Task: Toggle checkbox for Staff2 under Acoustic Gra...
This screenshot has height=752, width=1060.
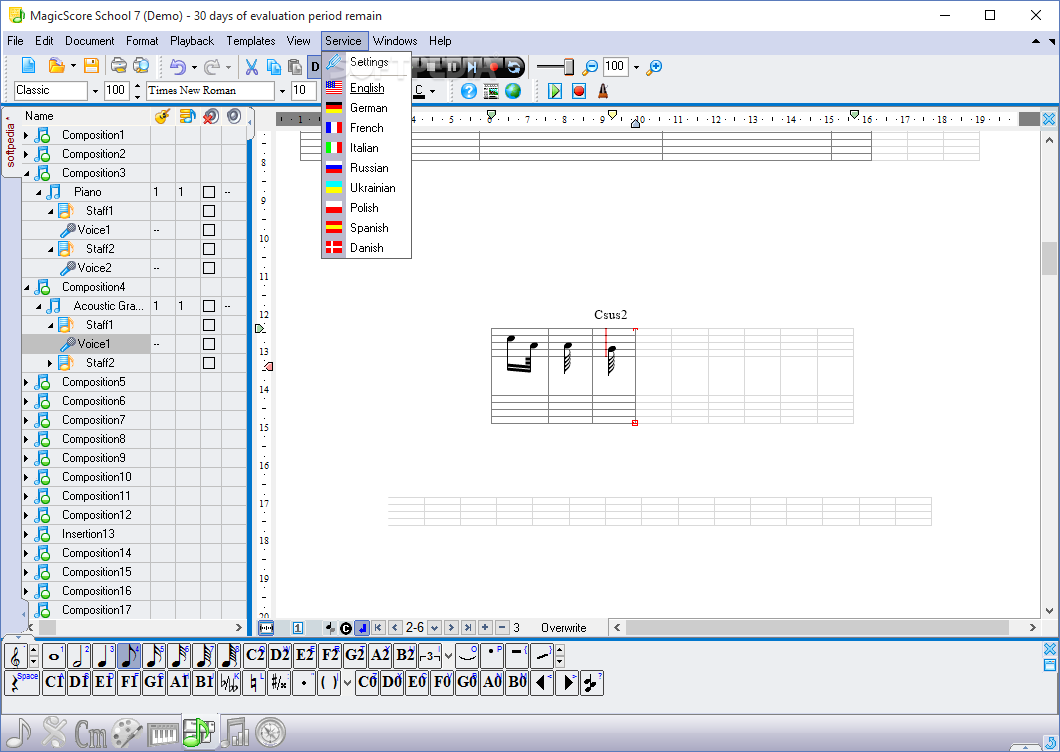Action: coord(209,362)
